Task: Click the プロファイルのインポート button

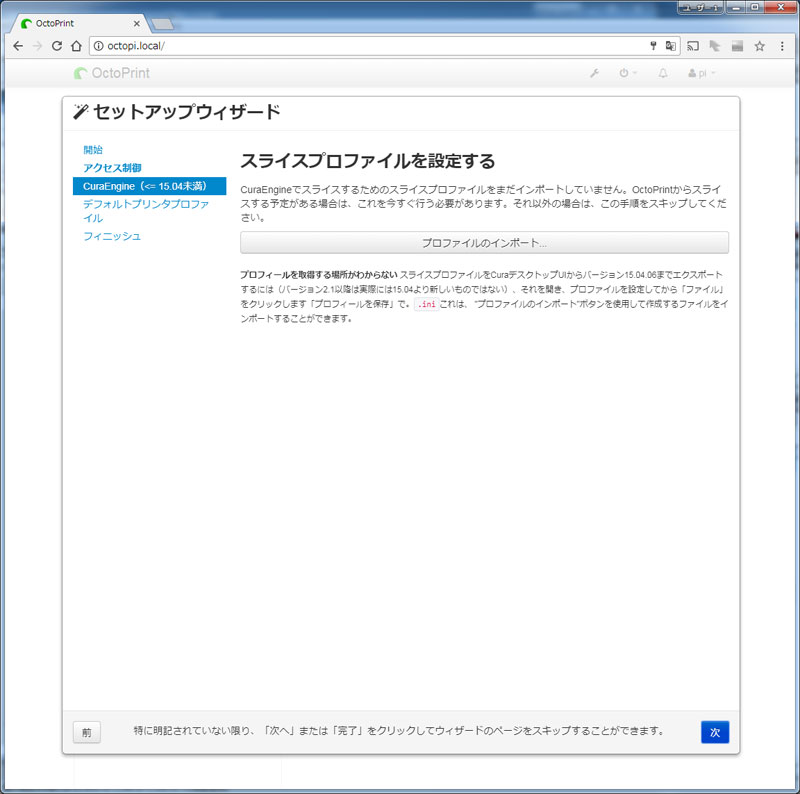Action: (484, 243)
